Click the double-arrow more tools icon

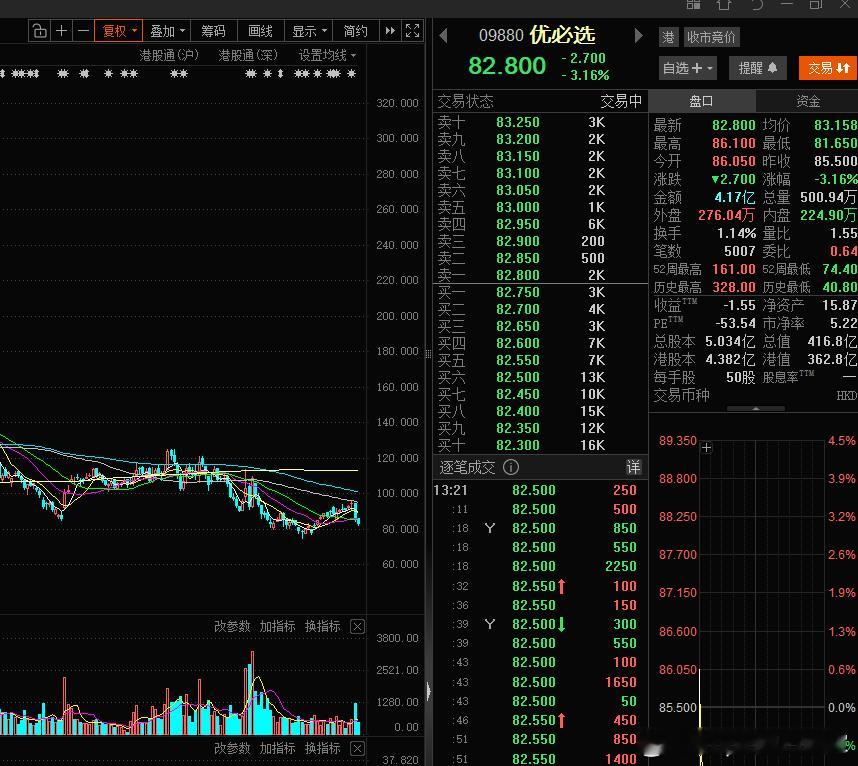(390, 31)
